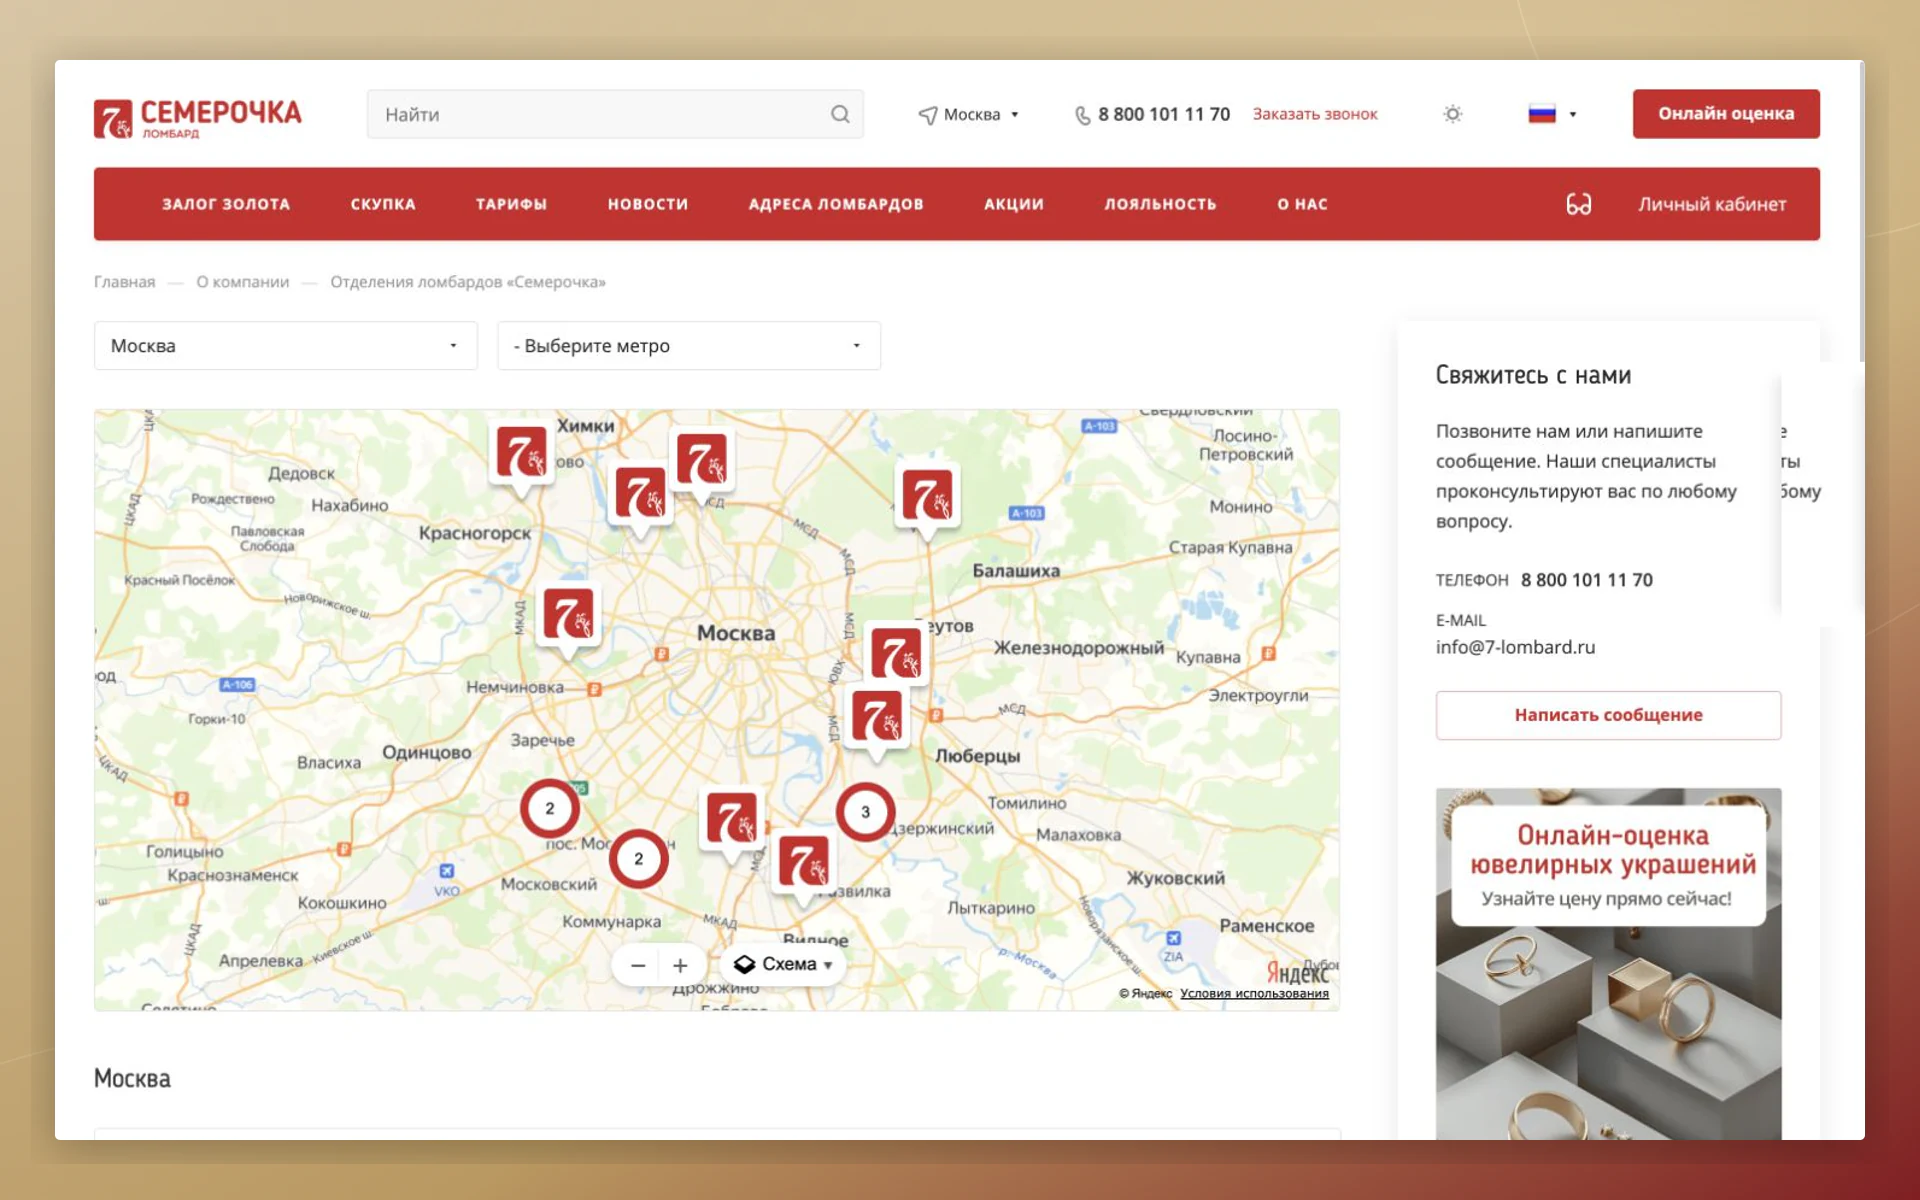Viewport: 1920px width, 1200px height.
Task: Click the map pin left of cluster 3
Action: coord(731,821)
